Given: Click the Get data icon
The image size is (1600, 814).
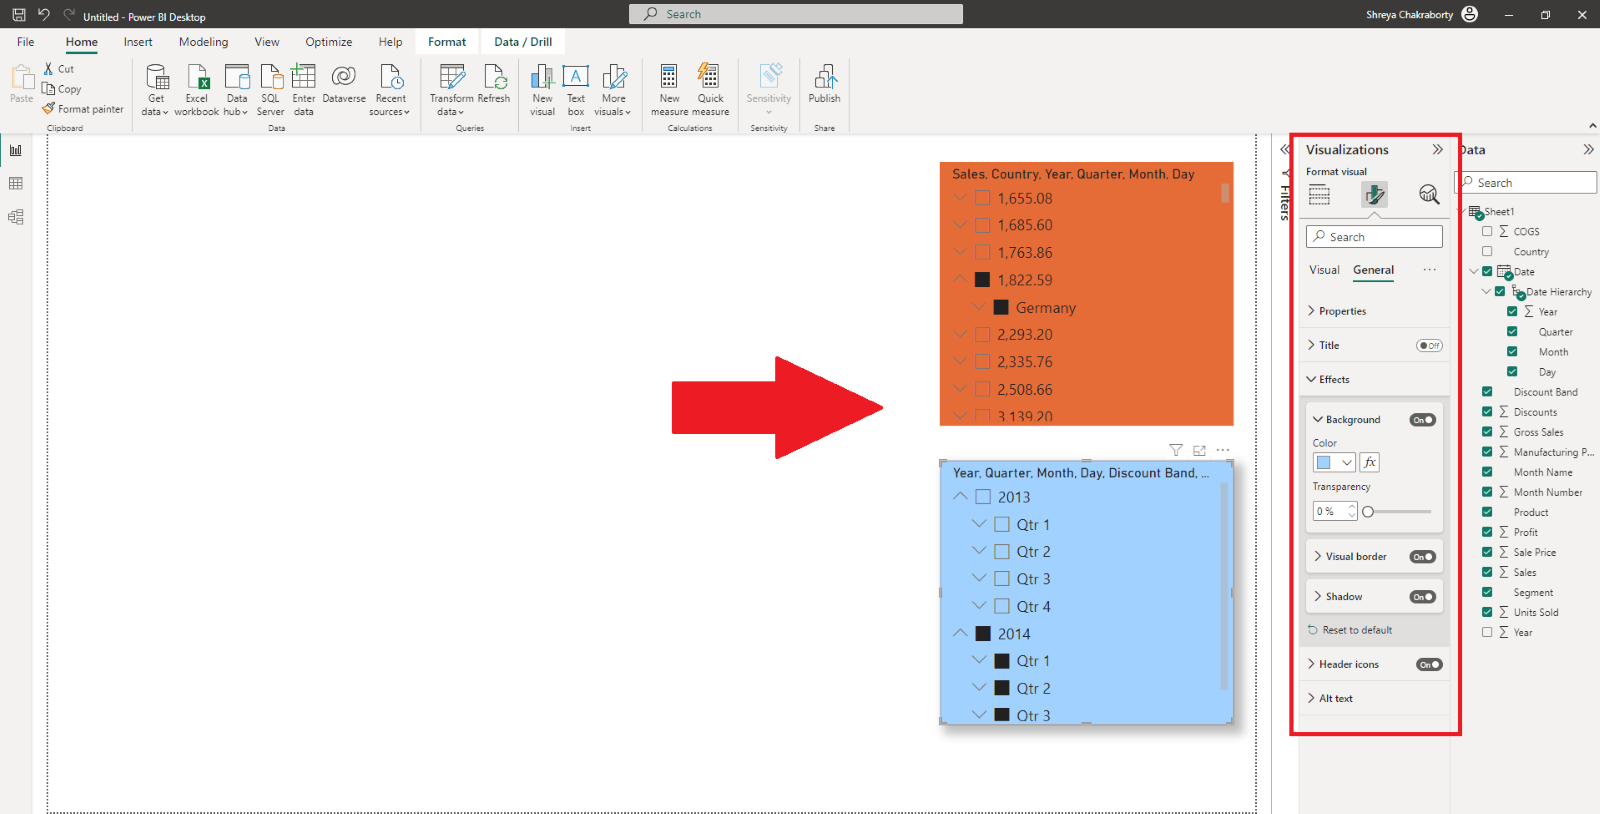Looking at the screenshot, I should point(157,79).
